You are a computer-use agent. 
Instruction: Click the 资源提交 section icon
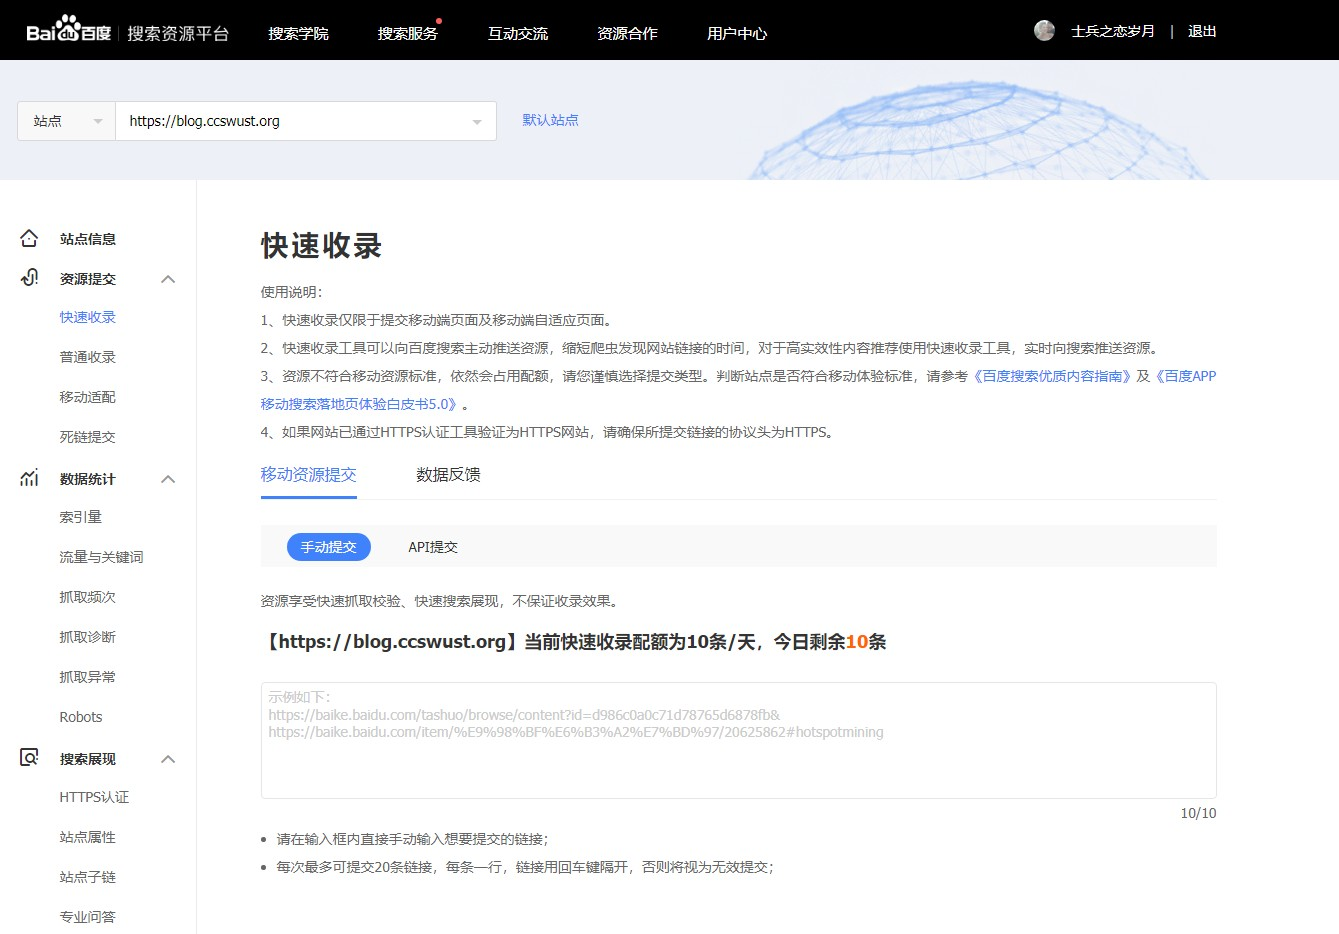tap(29, 278)
